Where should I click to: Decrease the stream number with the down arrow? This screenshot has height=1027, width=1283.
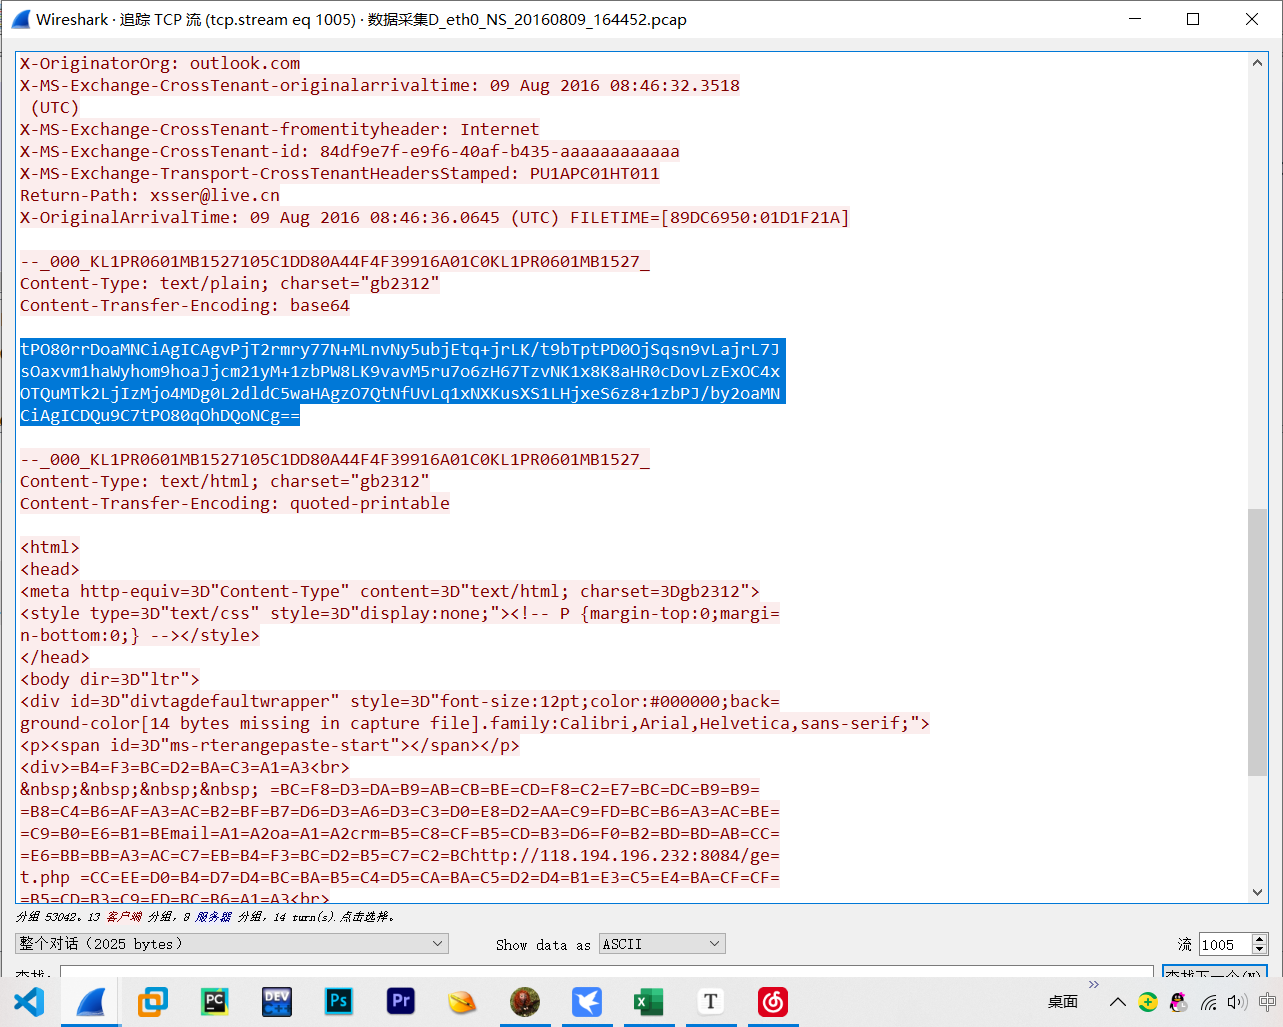[x=1260, y=949]
